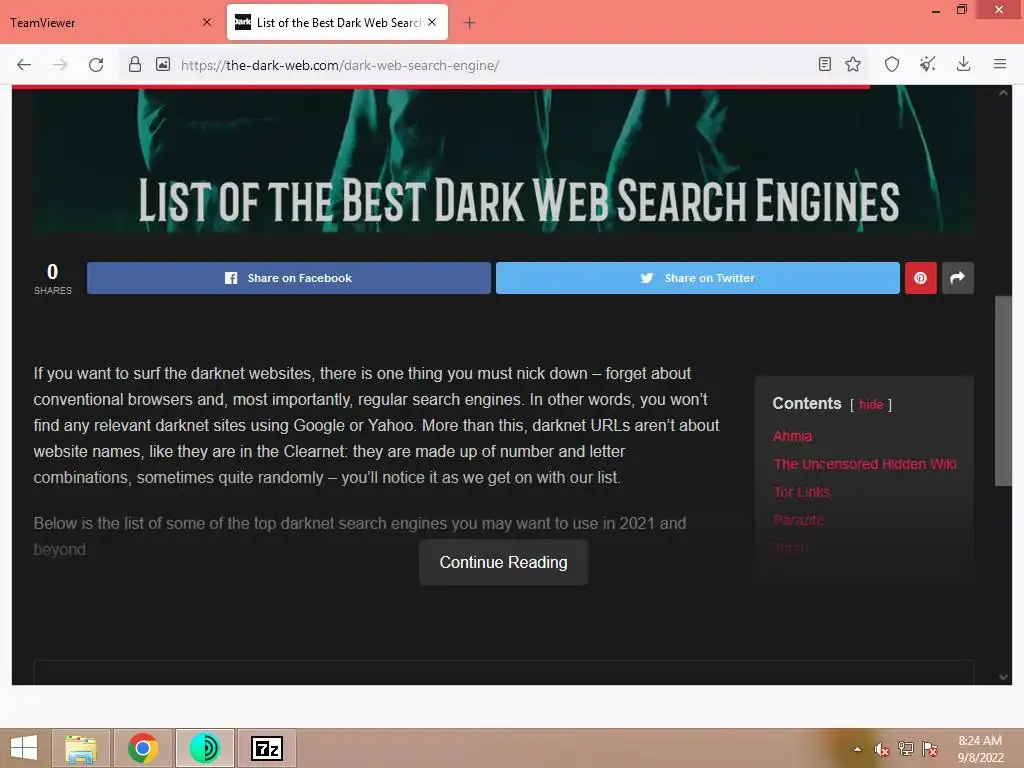Launch Google Chrome from taskbar
The height and width of the screenshot is (768, 1024).
[143, 748]
